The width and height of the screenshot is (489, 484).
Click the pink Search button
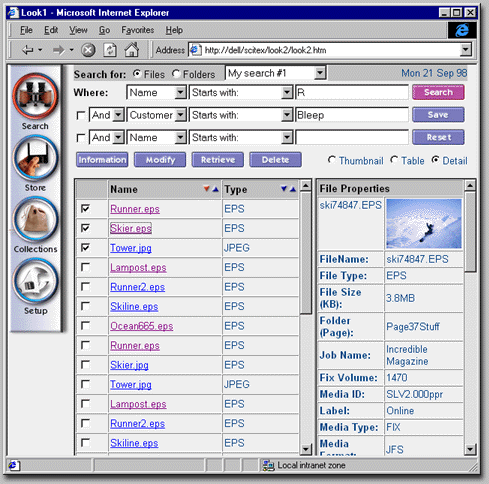438,92
